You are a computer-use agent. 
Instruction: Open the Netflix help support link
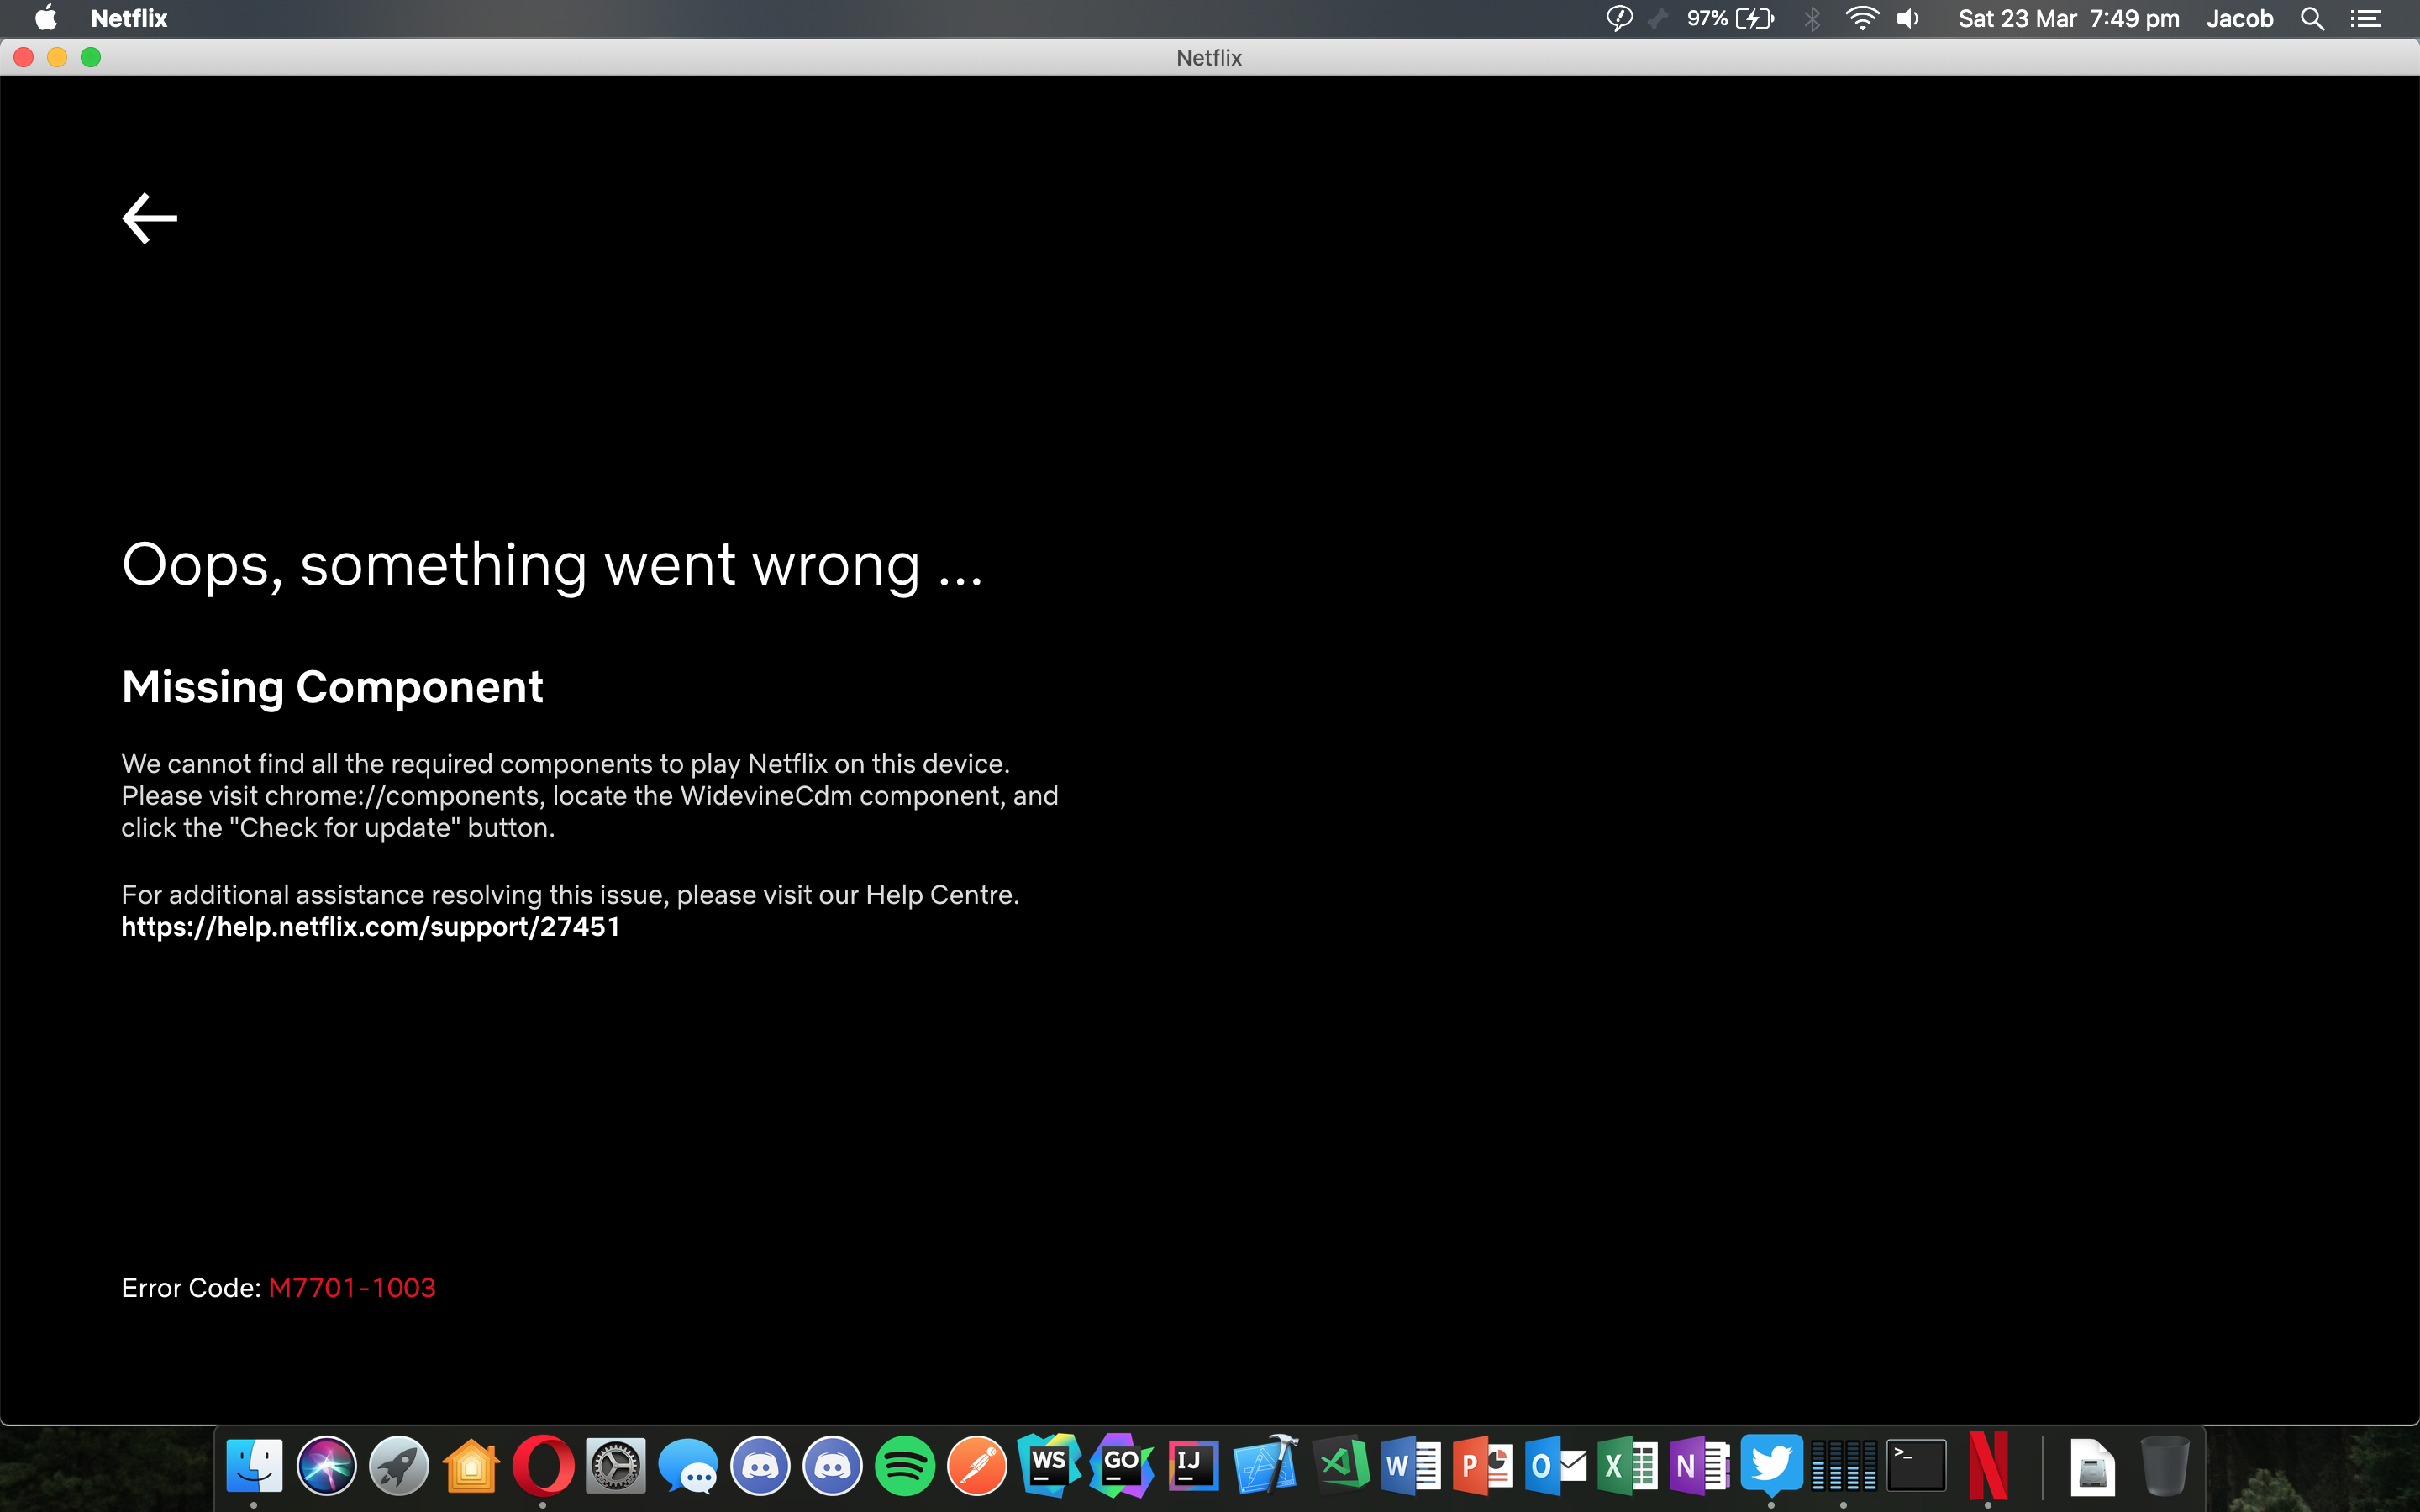click(370, 927)
